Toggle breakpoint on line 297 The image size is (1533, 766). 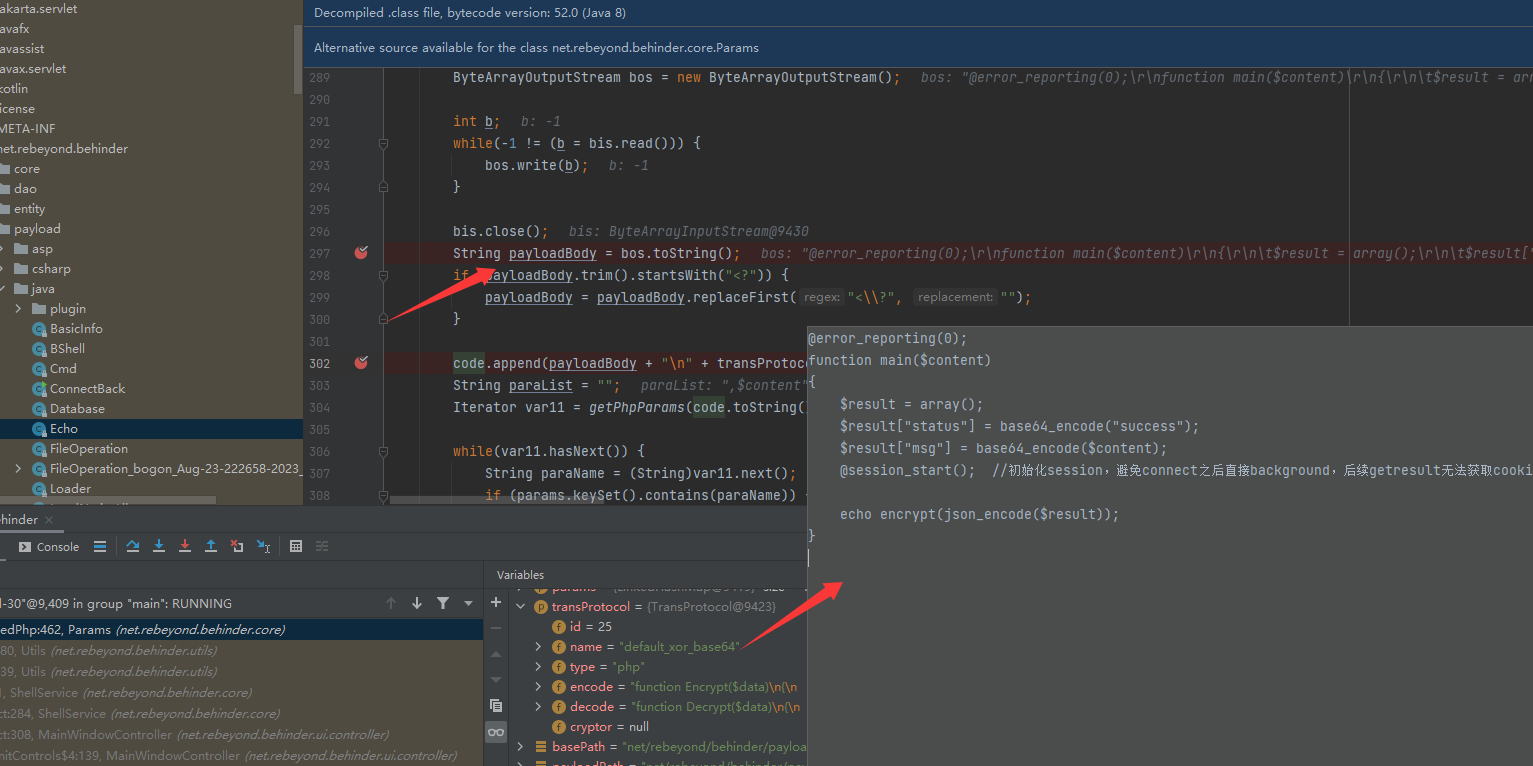pyautogui.click(x=361, y=253)
